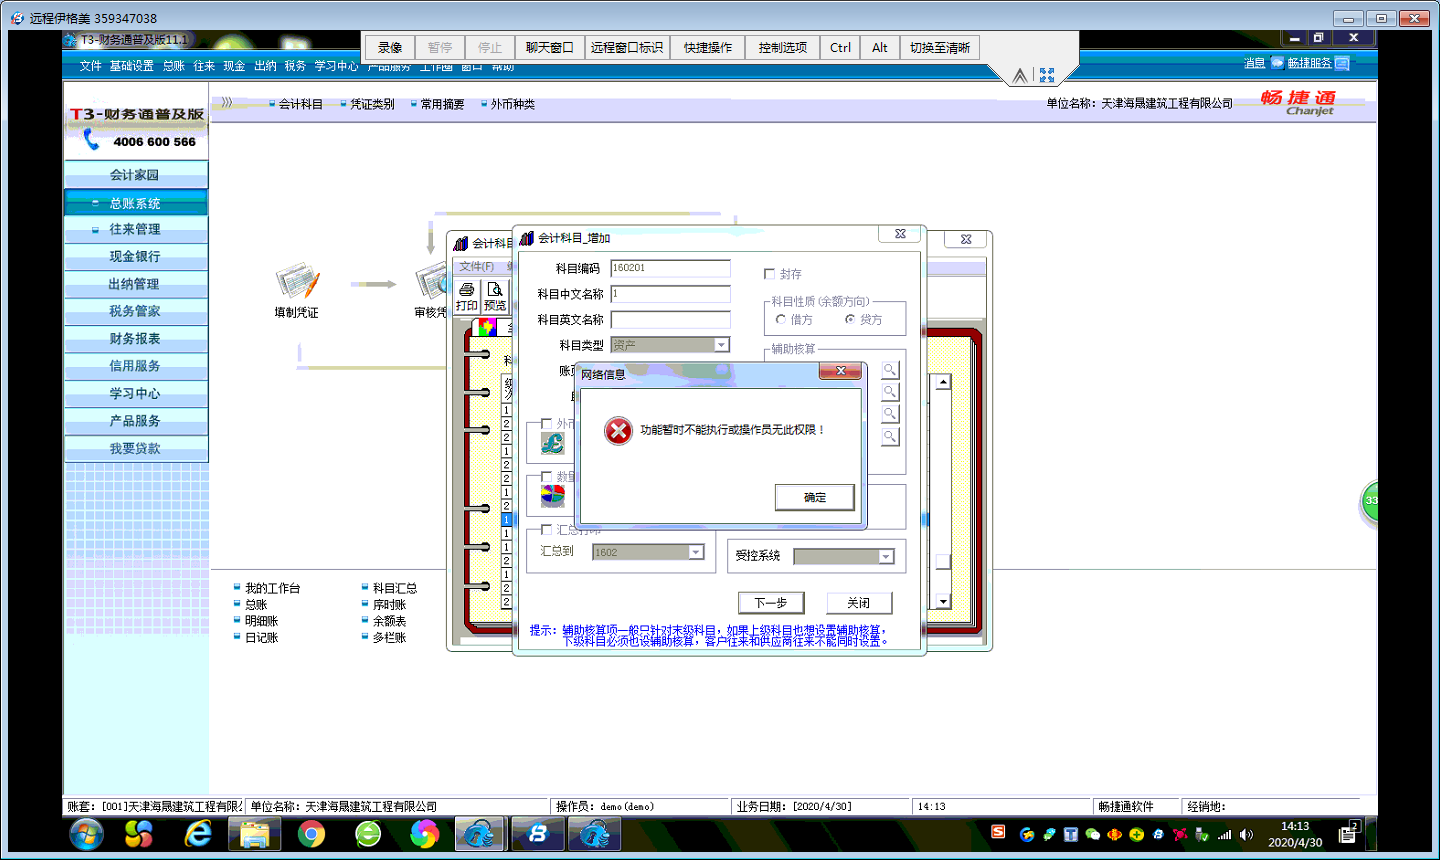Open the 往来 menu
The image size is (1440, 860).
204,66
